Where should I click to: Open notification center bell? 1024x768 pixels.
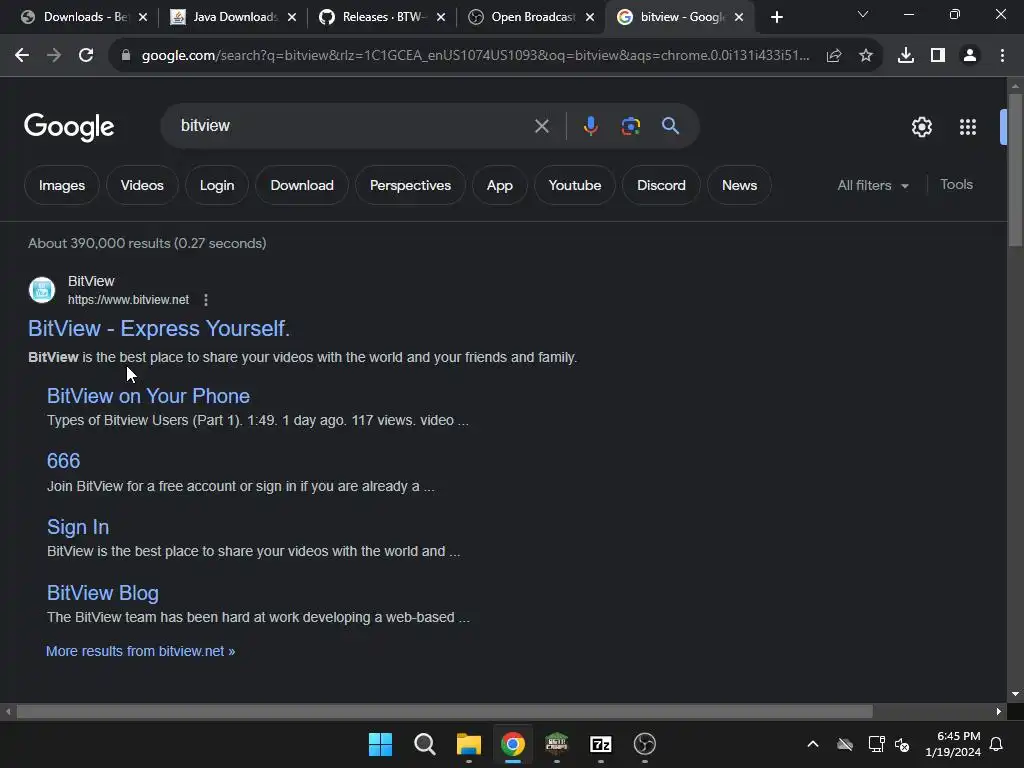click(x=996, y=744)
